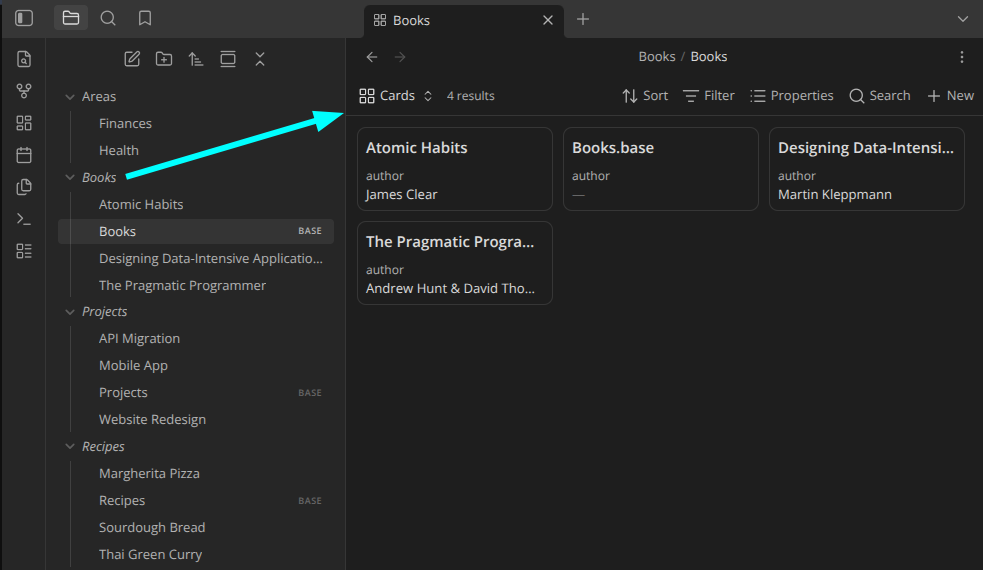
Task: Open the Atomic Habits card
Action: point(455,169)
